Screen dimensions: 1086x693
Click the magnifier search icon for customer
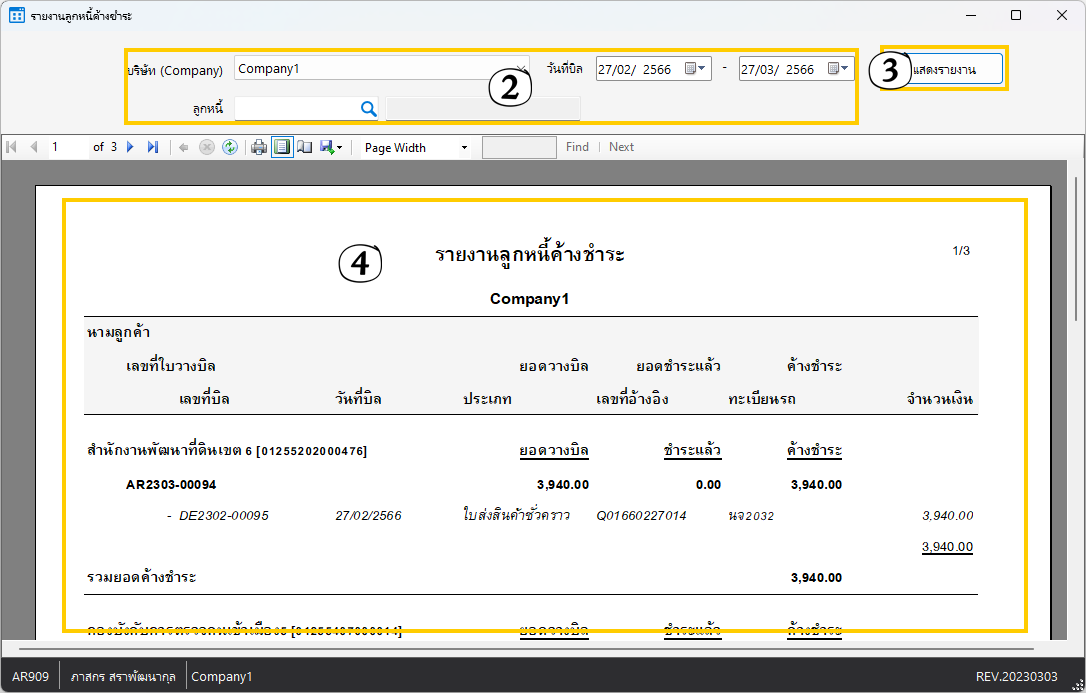tap(367, 109)
